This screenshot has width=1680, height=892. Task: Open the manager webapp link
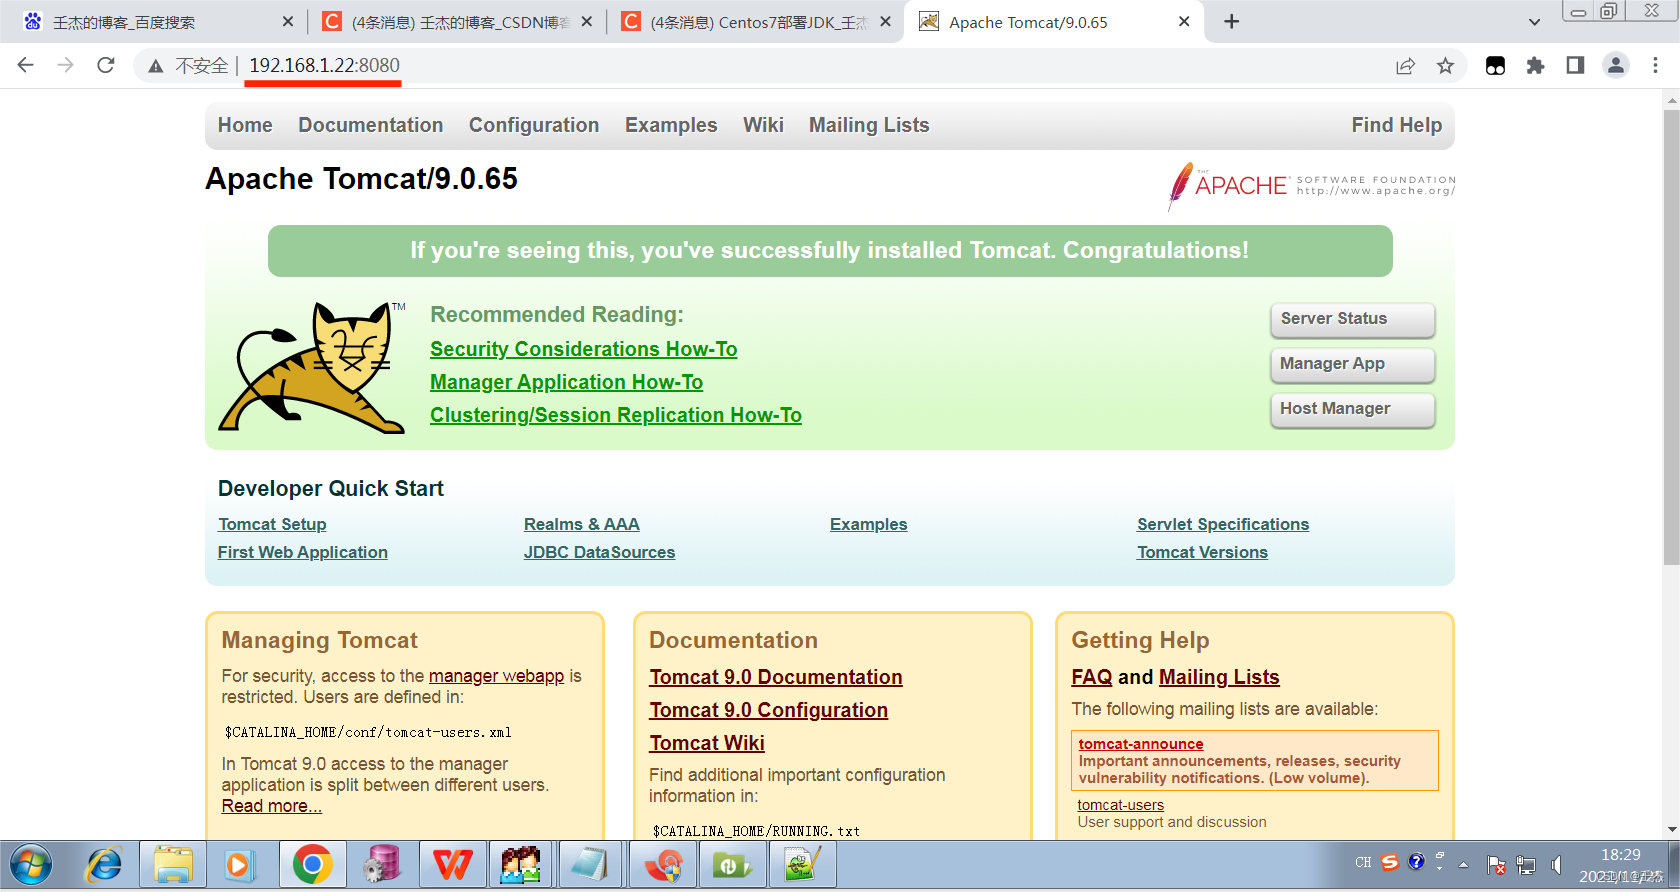point(496,676)
